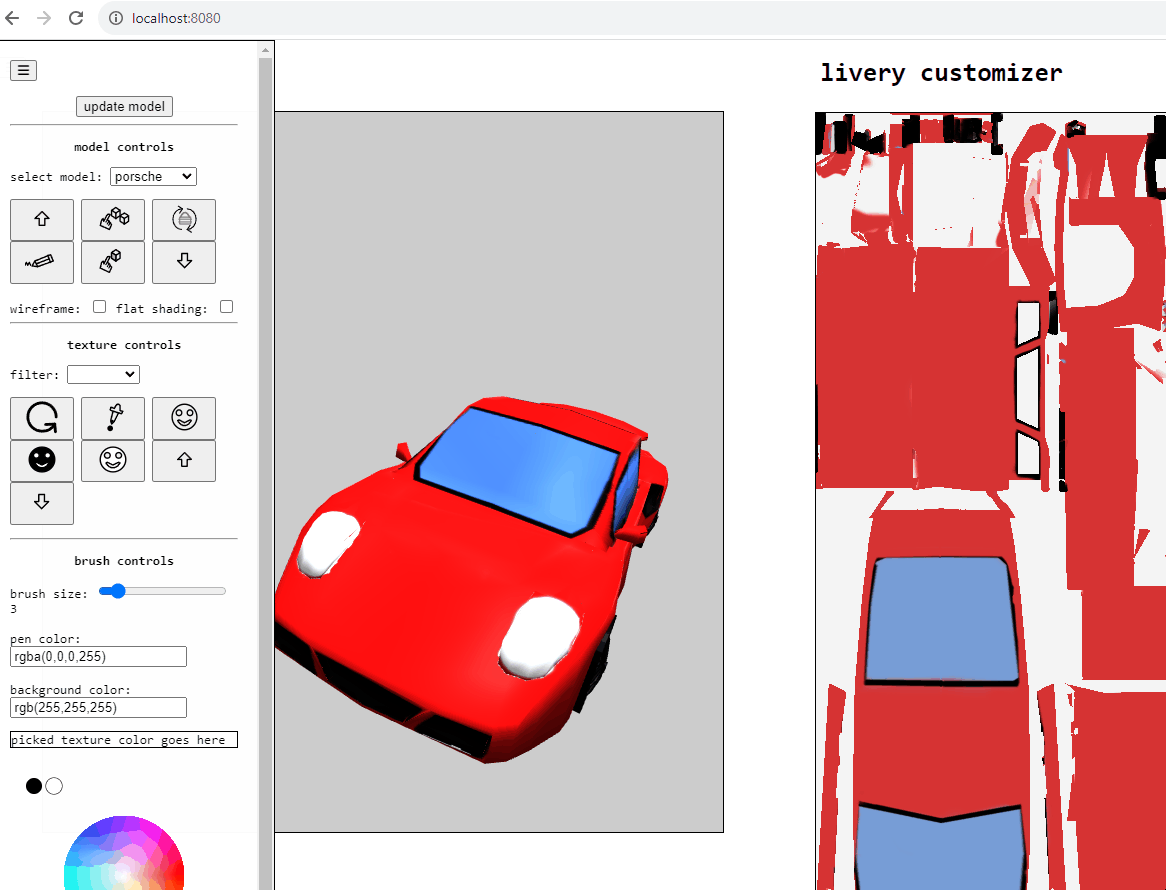
Task: Click the red car in the 3D viewport
Action: (470, 580)
